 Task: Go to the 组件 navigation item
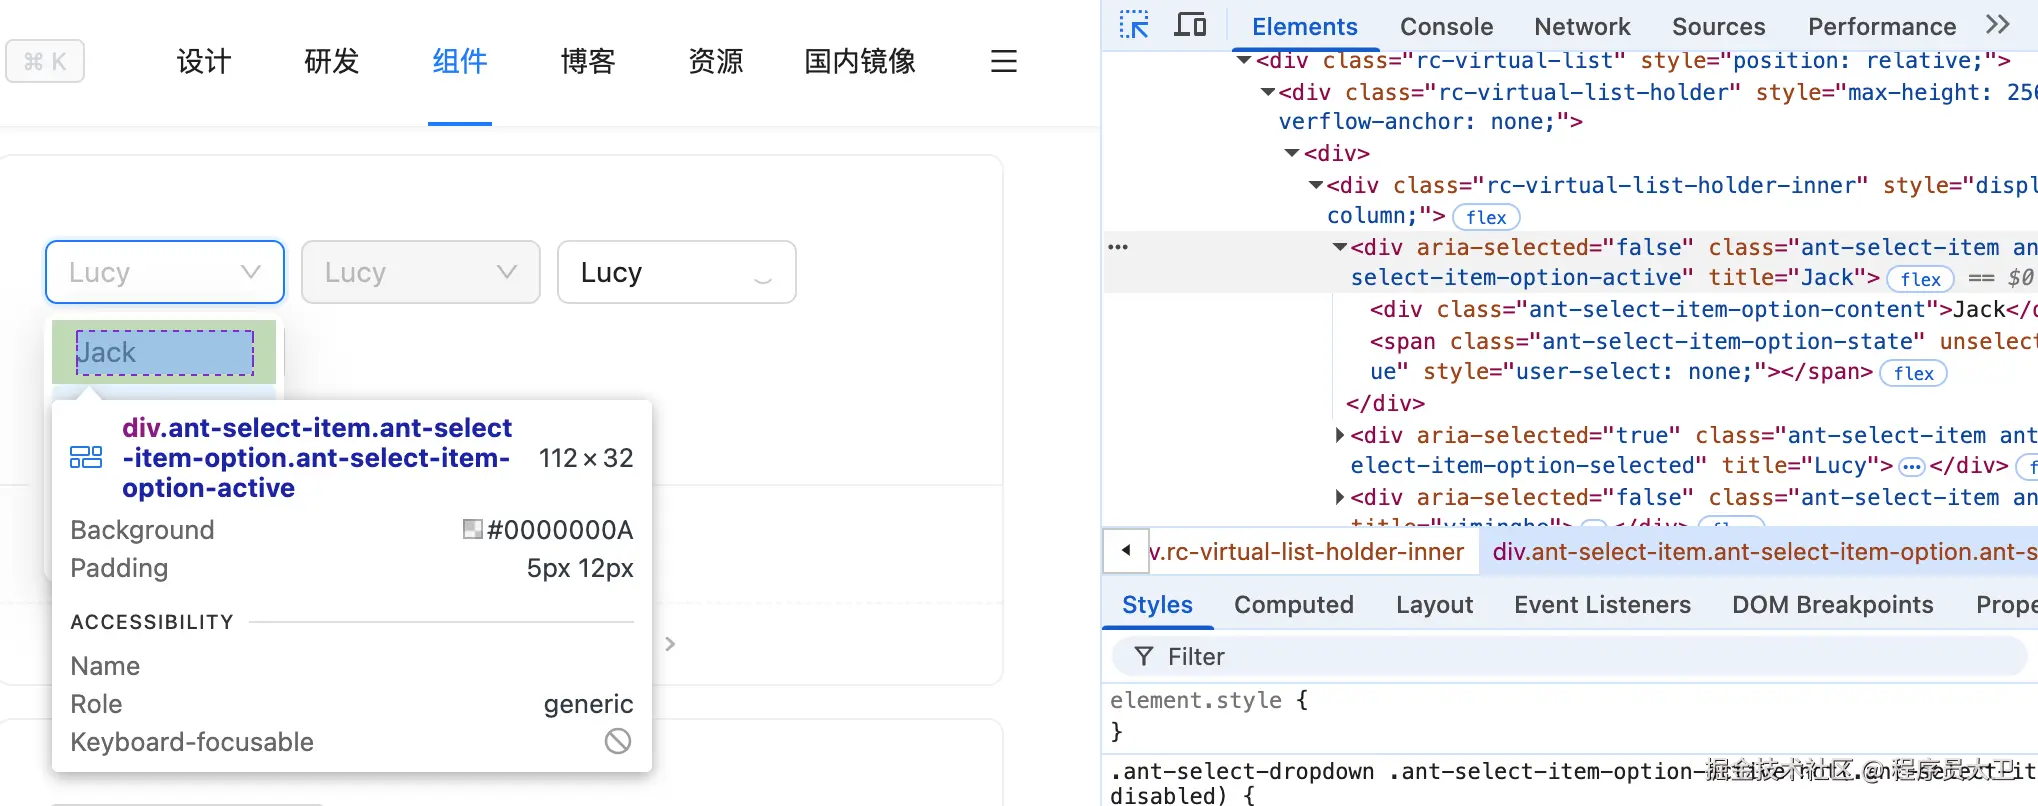460,62
